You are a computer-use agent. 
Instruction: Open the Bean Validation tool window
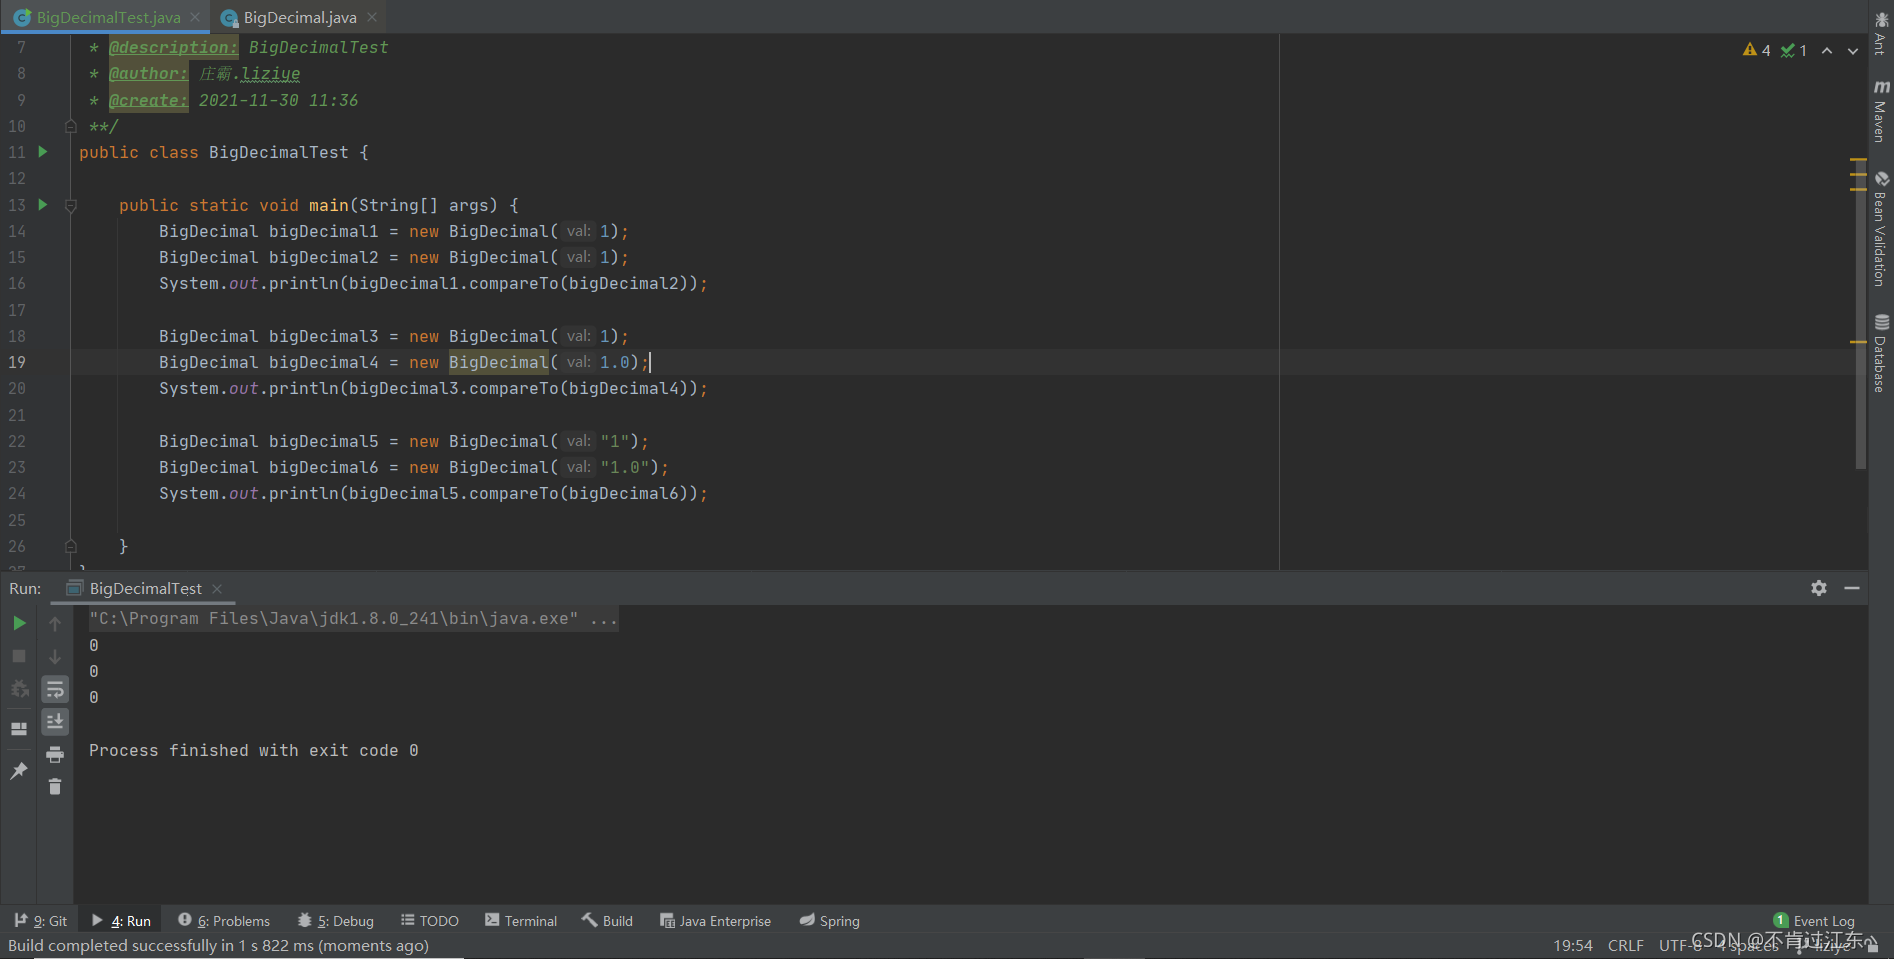coord(1881,228)
